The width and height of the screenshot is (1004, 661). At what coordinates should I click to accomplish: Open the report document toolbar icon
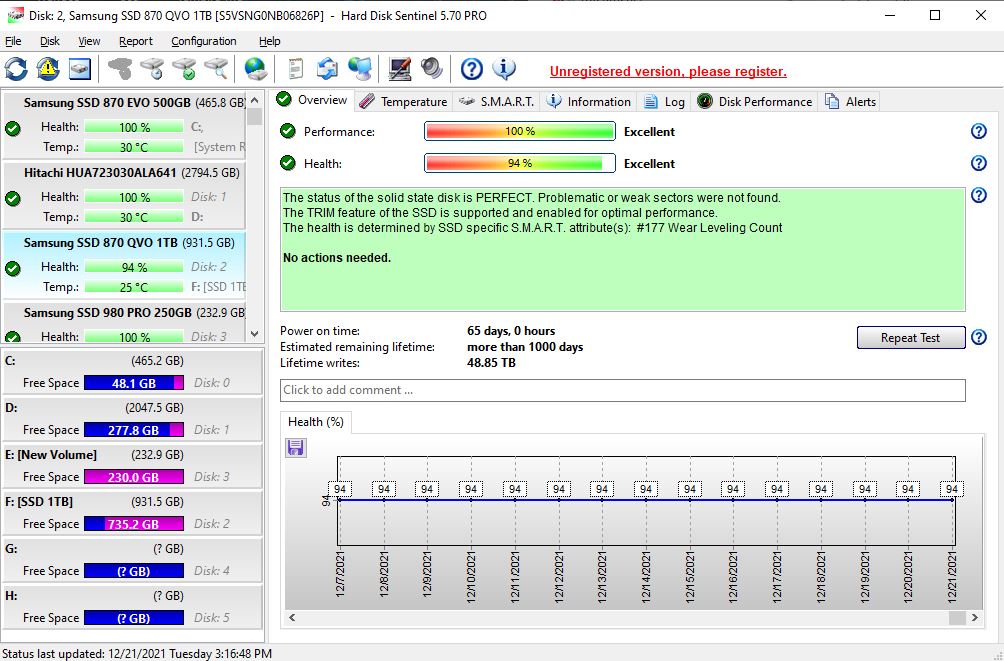point(295,69)
